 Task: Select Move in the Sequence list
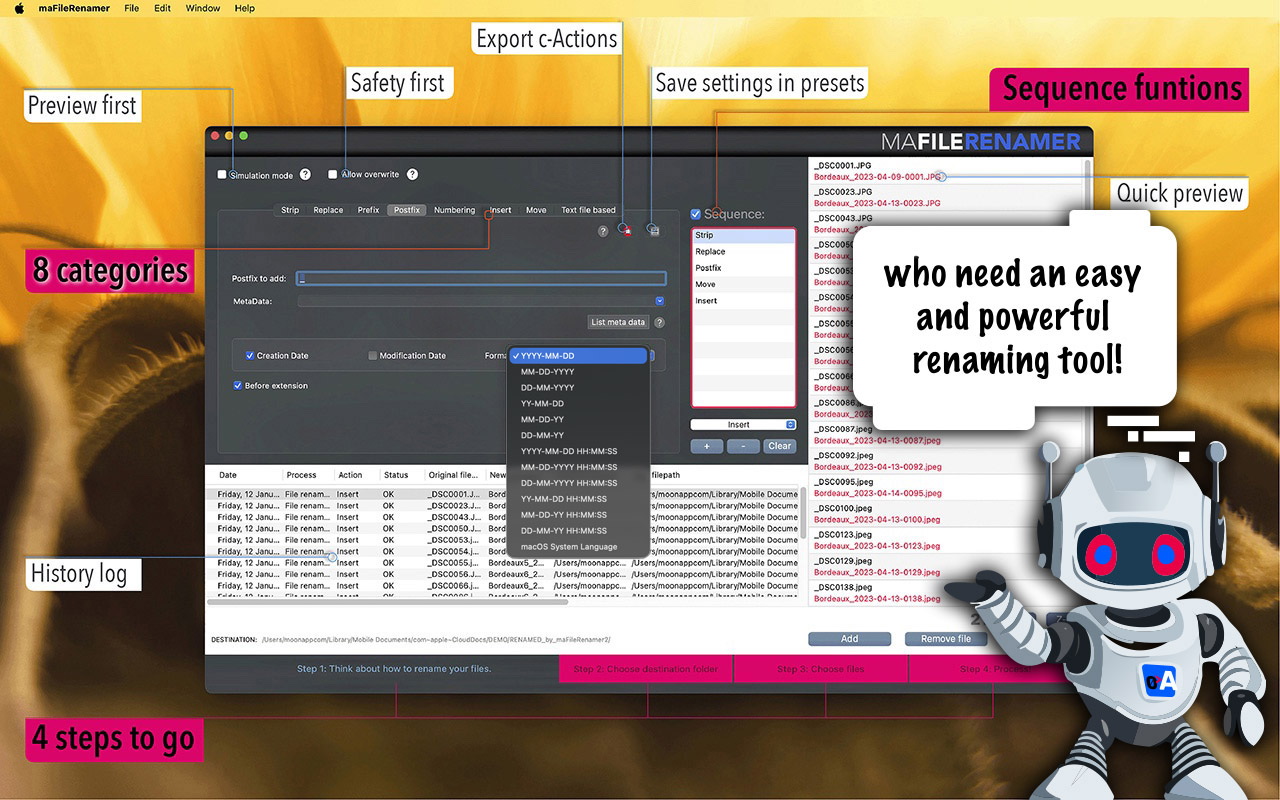tap(743, 285)
